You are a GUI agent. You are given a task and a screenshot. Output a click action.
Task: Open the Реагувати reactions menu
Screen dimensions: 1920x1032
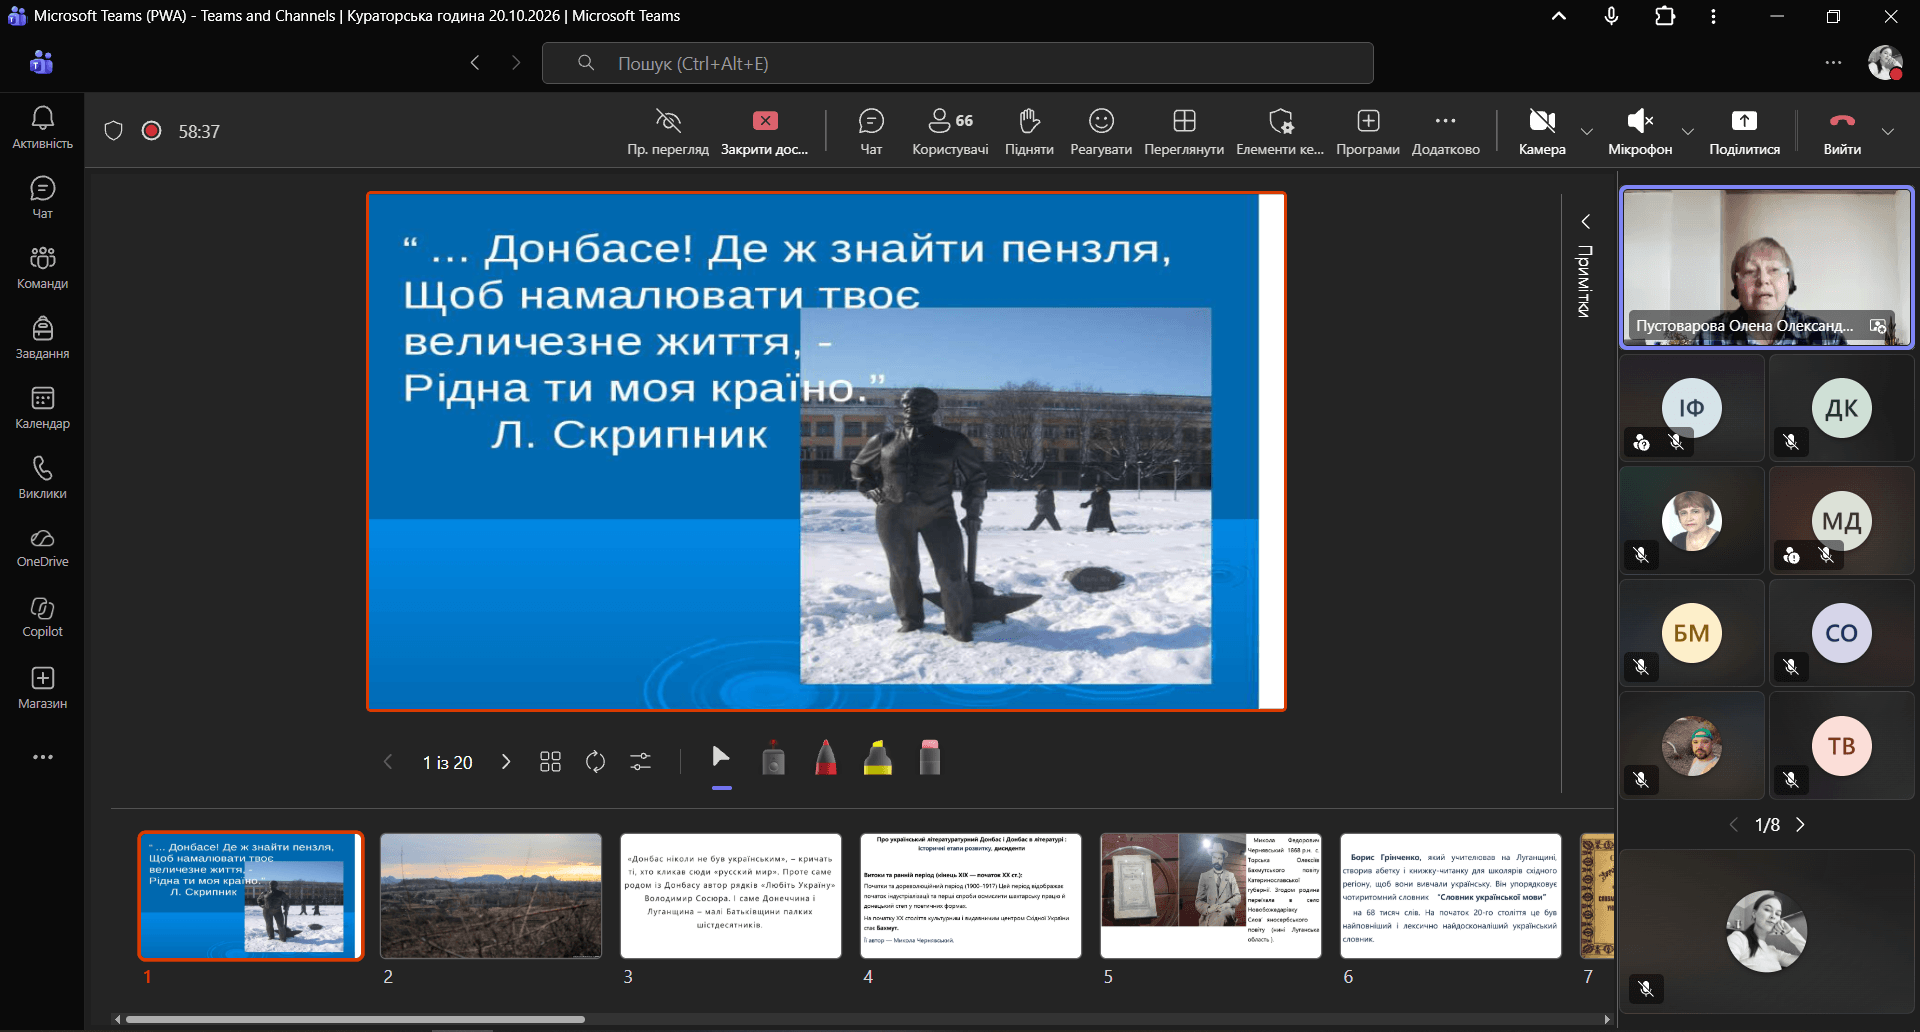coord(1101,132)
